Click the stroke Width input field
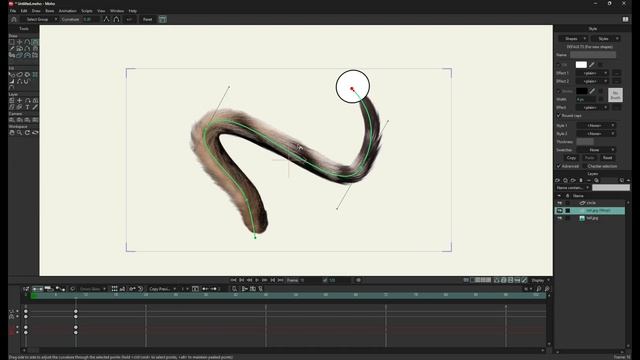640x360 pixels. click(586, 99)
